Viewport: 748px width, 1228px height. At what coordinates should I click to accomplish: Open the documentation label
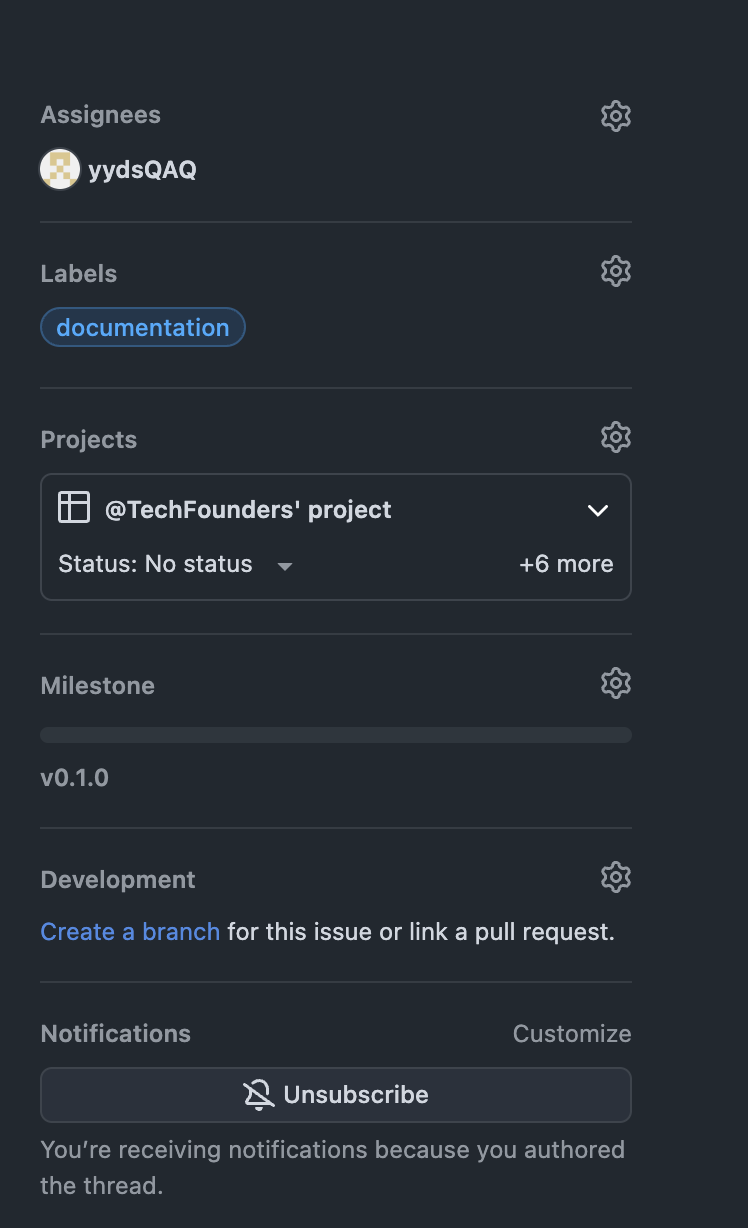point(142,327)
